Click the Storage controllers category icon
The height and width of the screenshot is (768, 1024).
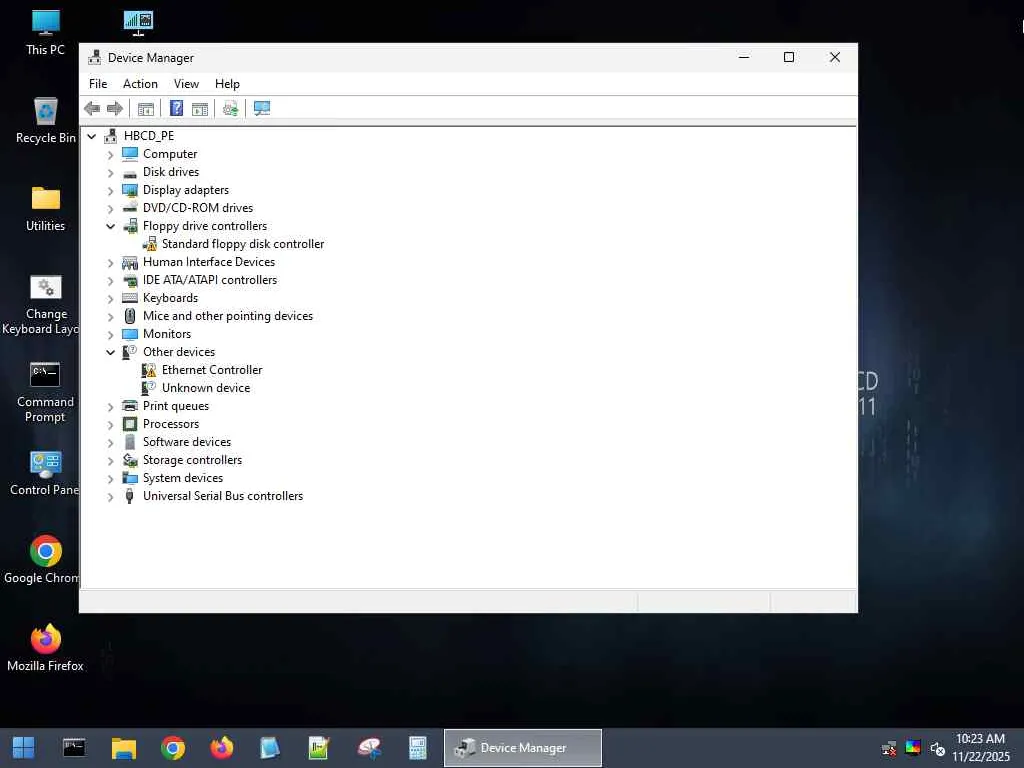[130, 460]
